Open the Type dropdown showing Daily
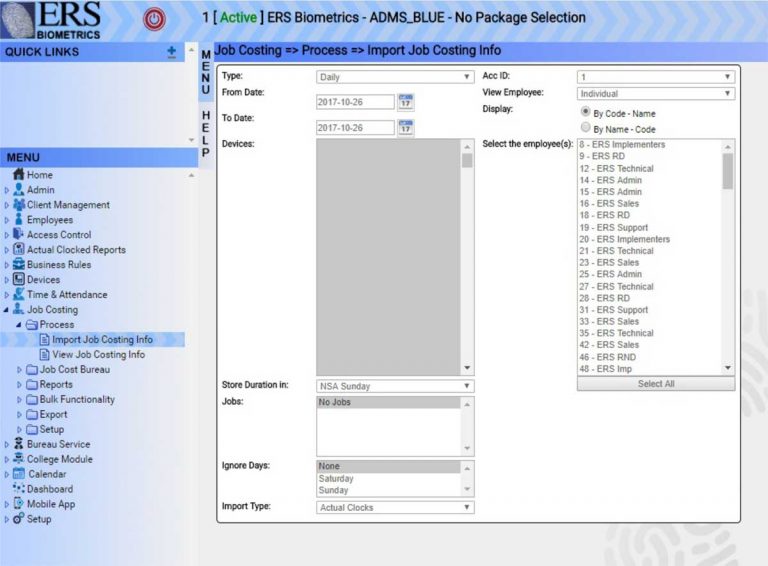768x566 pixels. coord(395,77)
